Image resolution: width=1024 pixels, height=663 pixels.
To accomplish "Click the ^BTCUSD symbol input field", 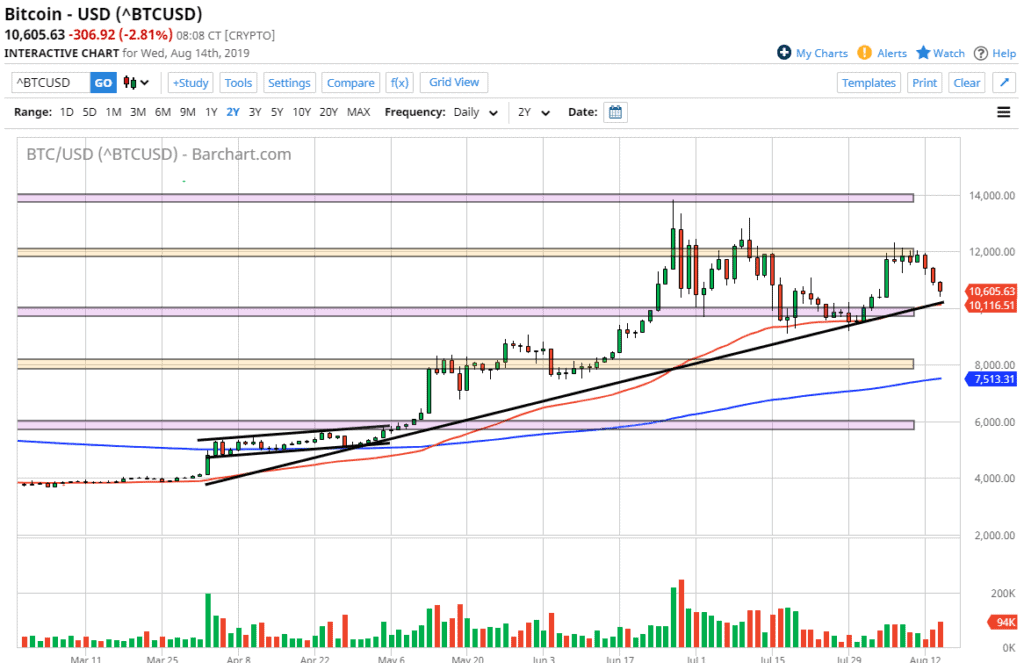I will pyautogui.click(x=50, y=83).
